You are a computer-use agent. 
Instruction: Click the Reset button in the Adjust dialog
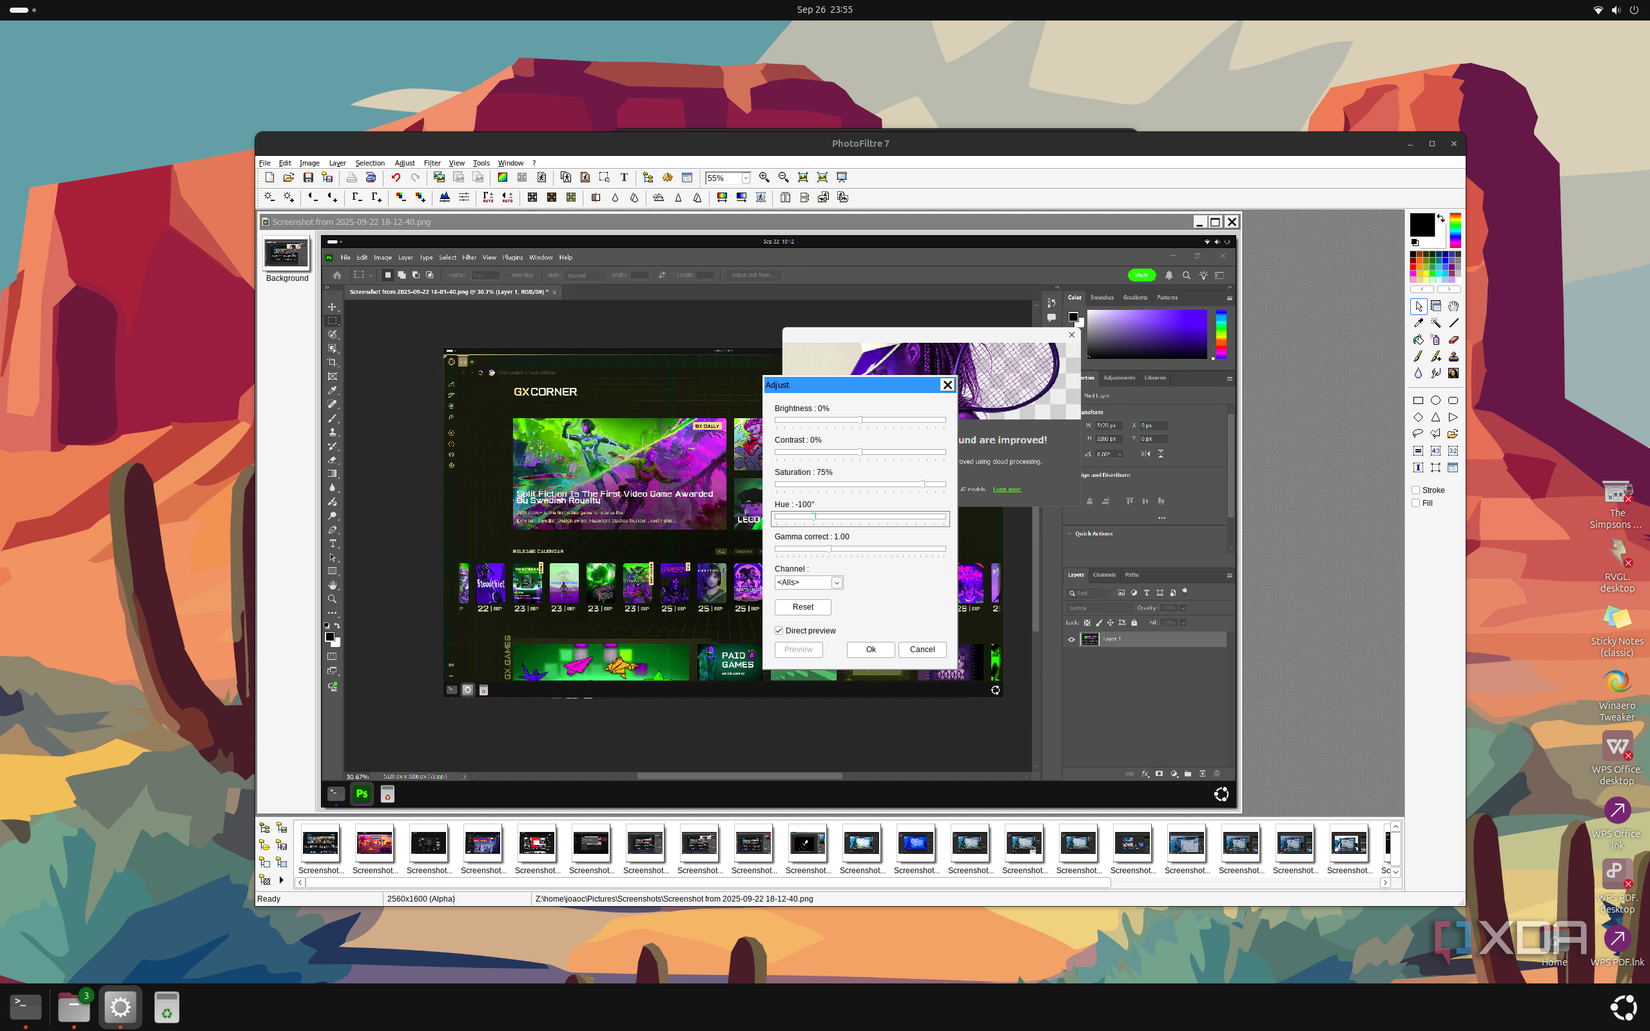click(803, 607)
